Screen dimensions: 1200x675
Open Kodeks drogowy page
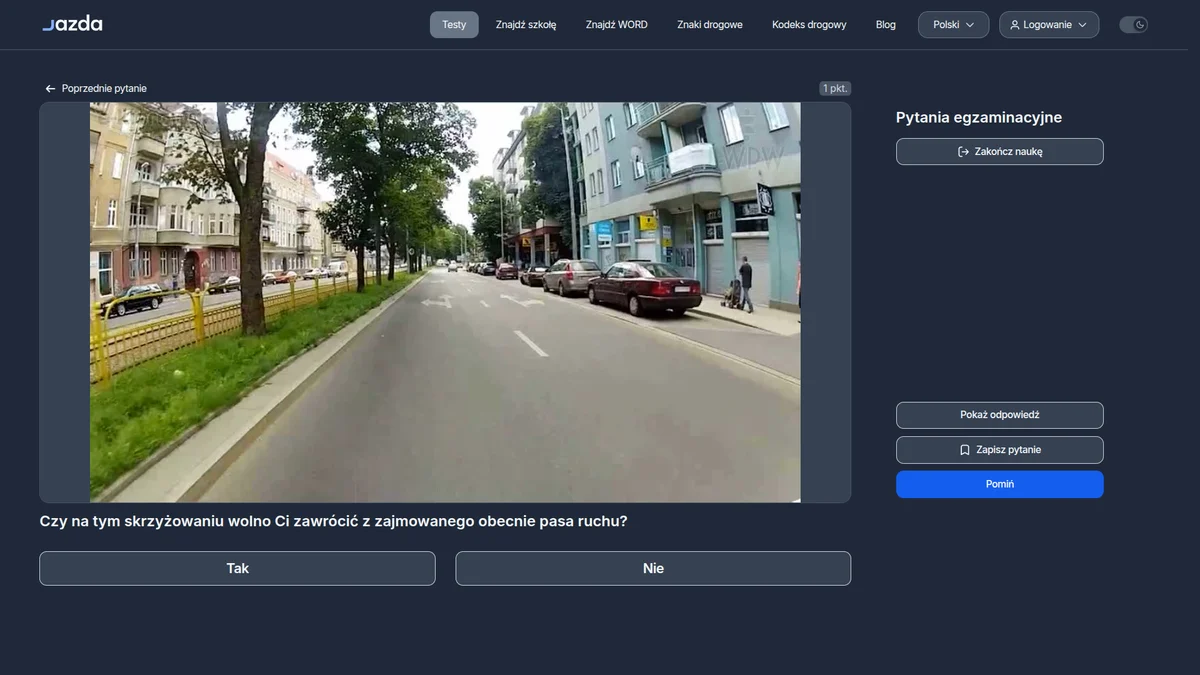(809, 25)
